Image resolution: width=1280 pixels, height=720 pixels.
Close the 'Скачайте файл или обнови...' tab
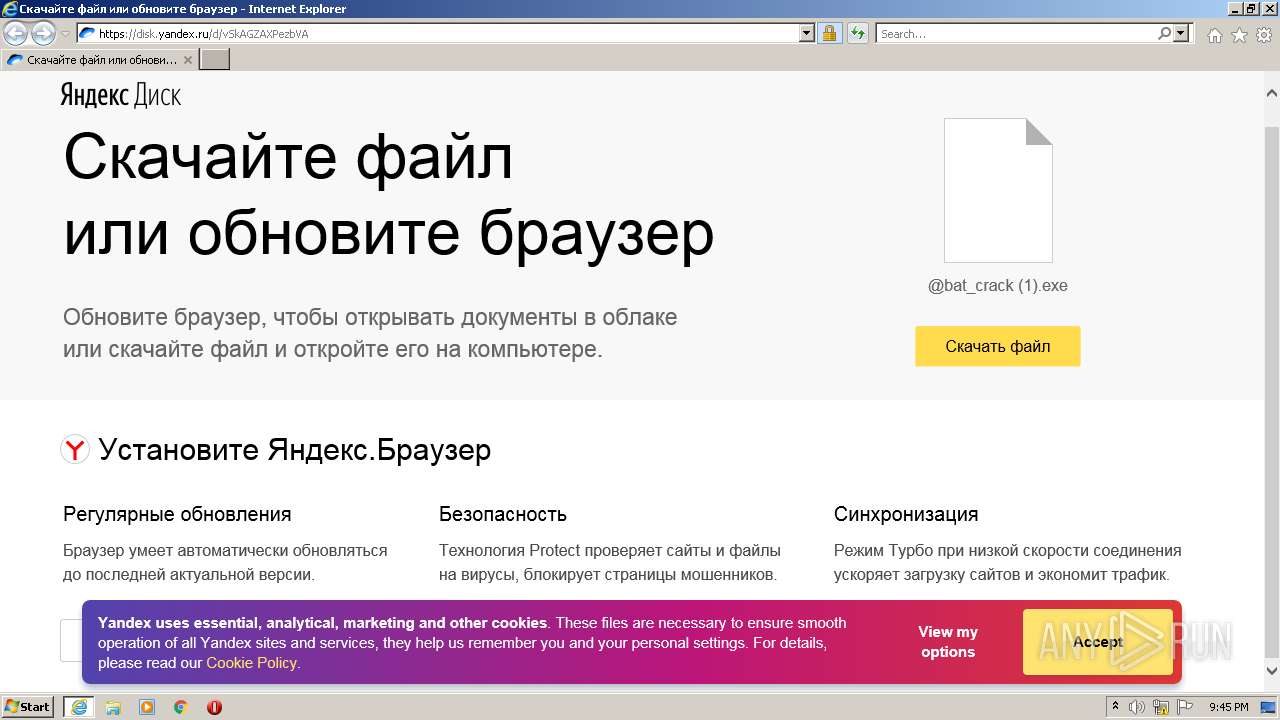188,60
